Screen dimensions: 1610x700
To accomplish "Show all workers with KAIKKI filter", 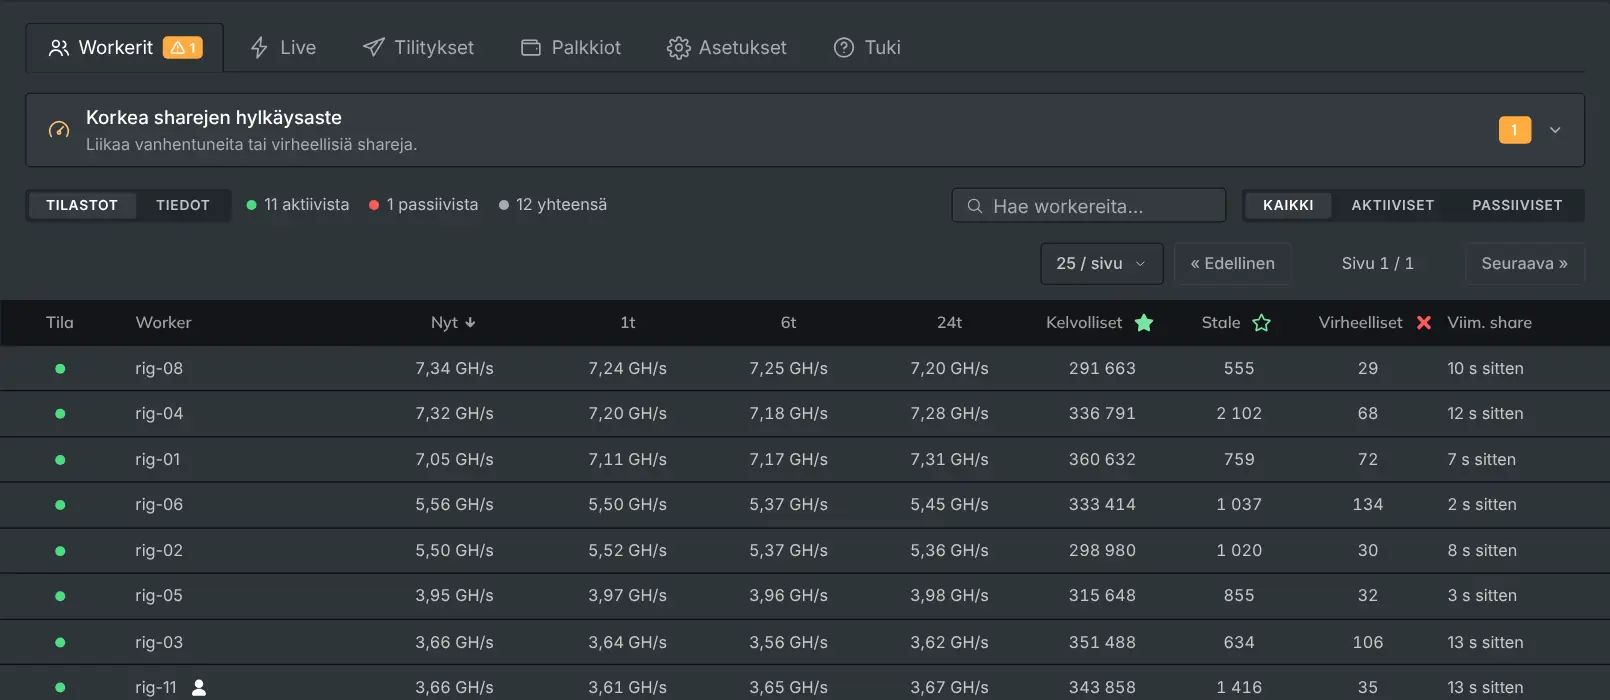I will (x=1288, y=205).
